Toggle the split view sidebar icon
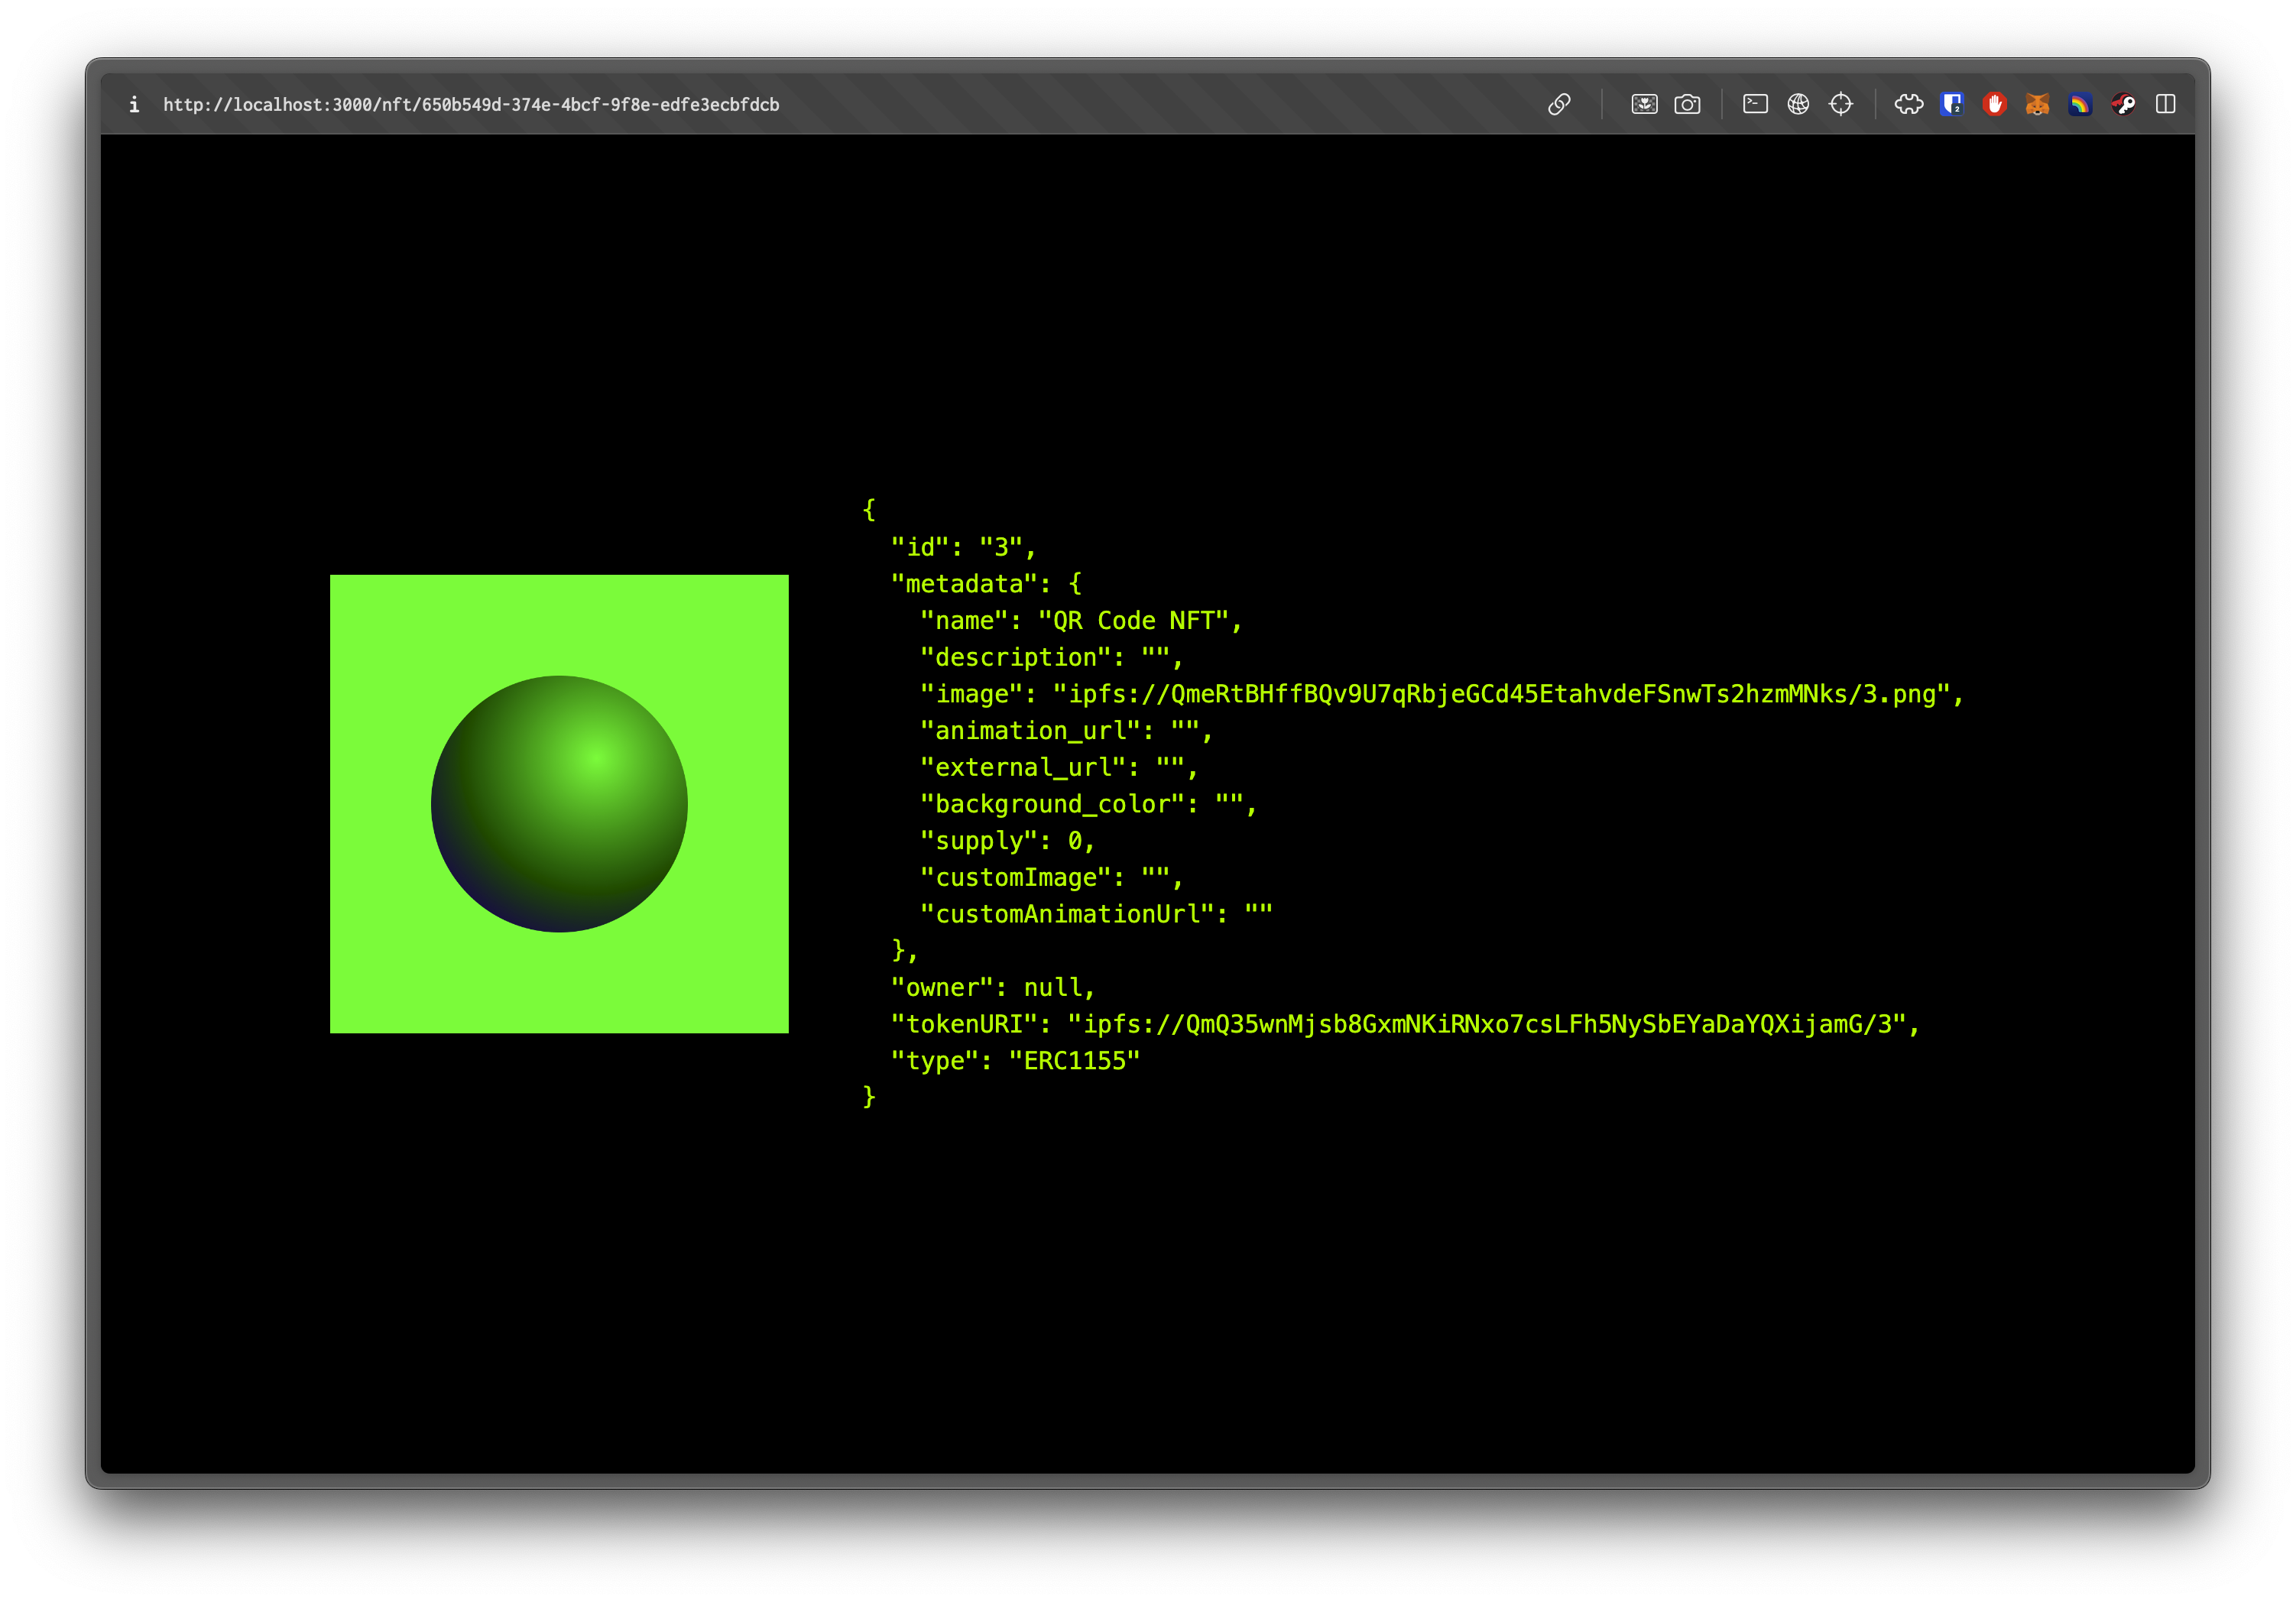 tap(2166, 104)
